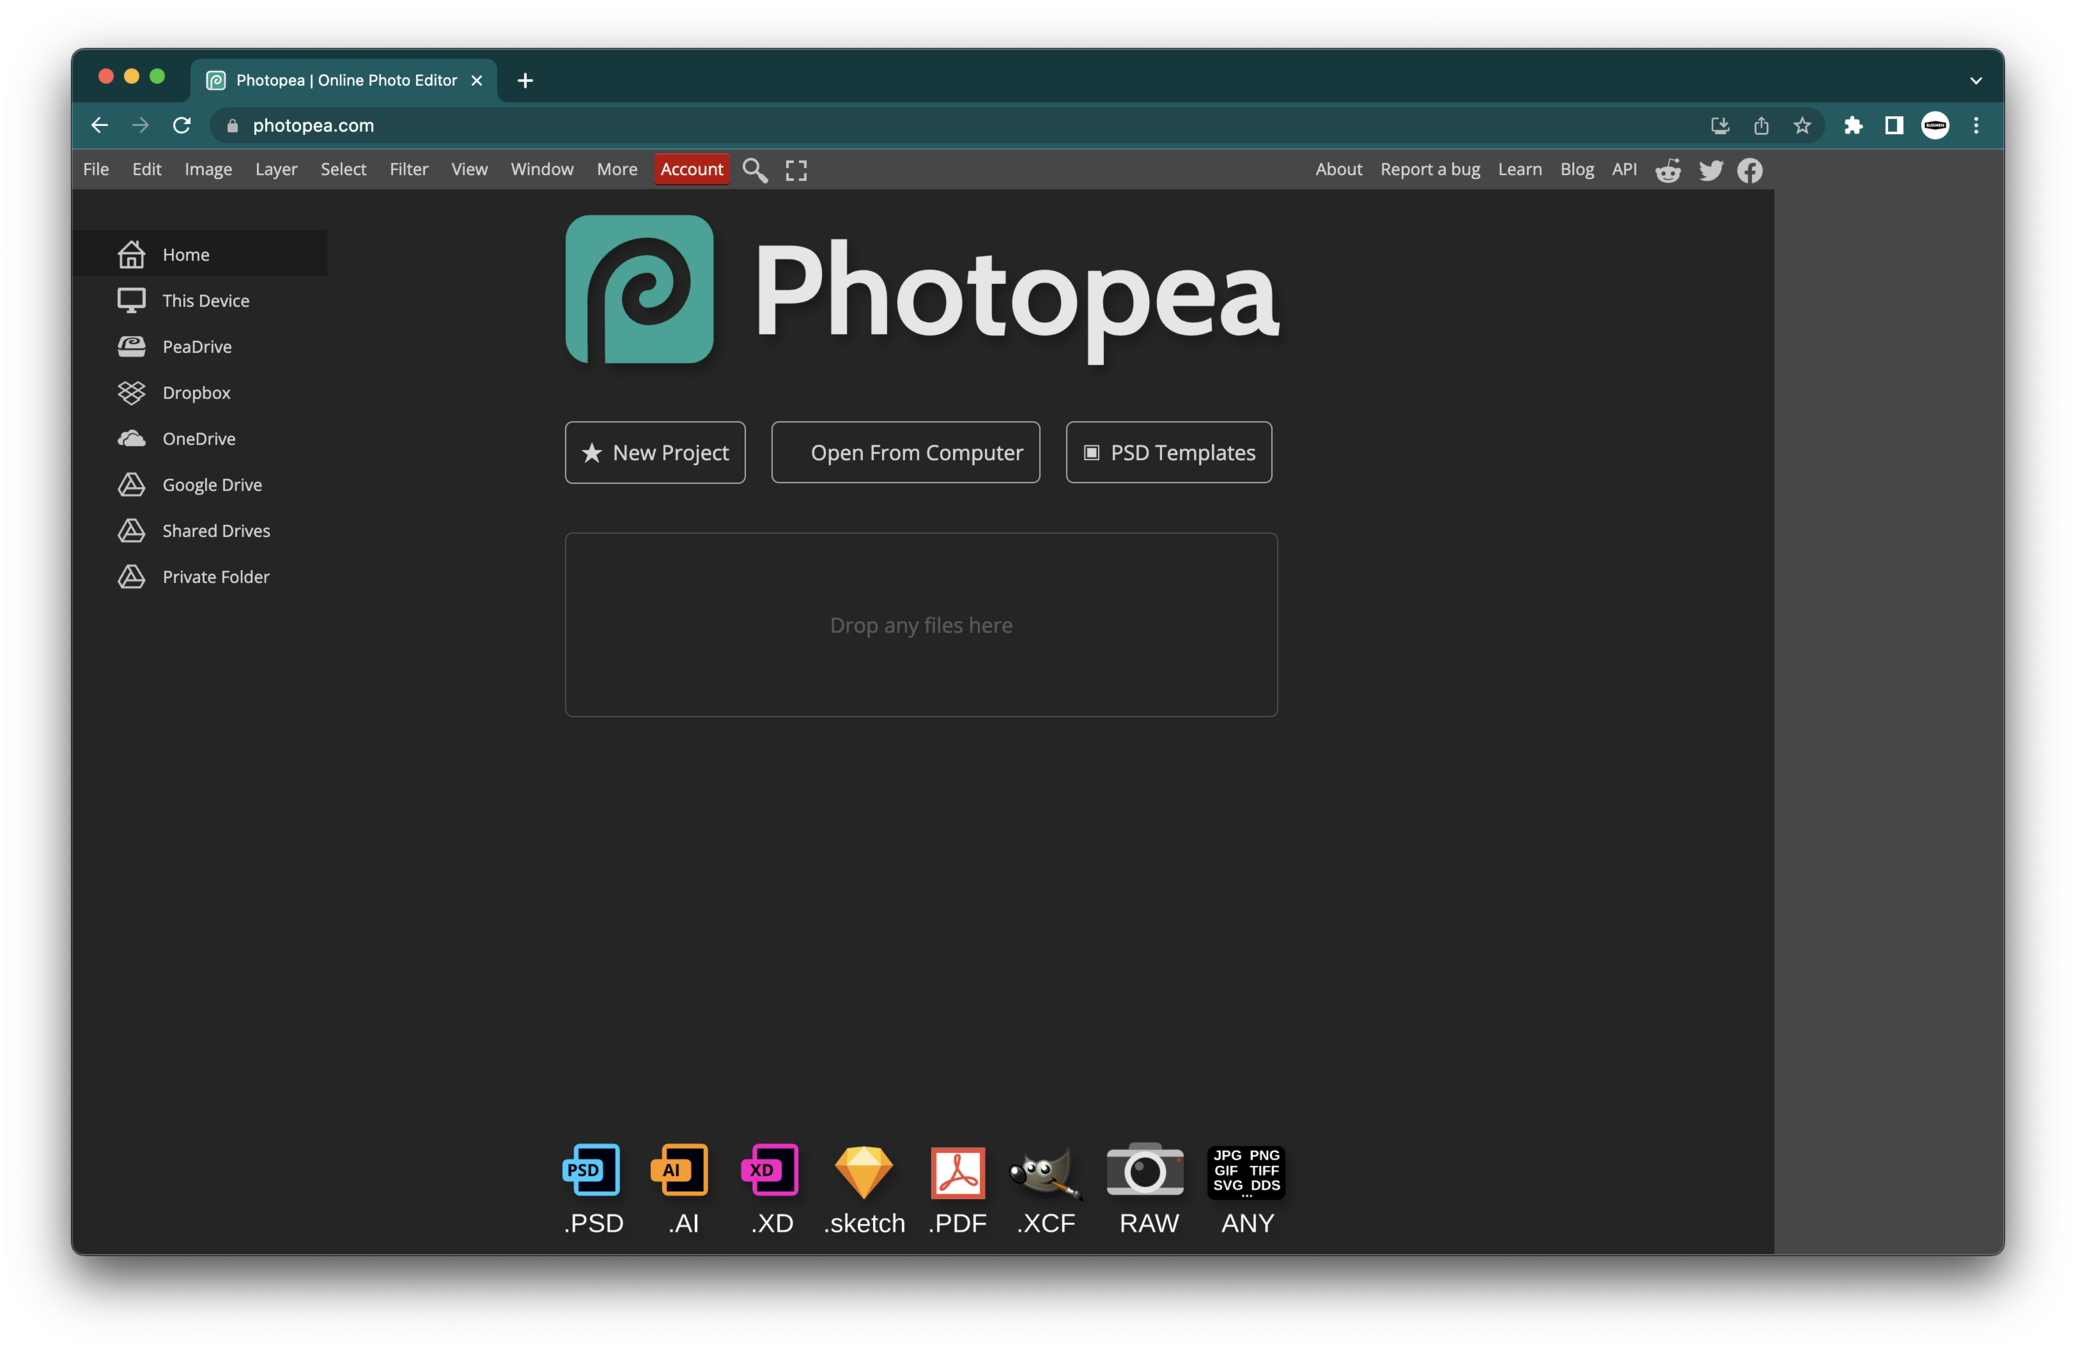
Task: Open Photopea's Reddit page icon
Action: pyautogui.click(x=1668, y=170)
